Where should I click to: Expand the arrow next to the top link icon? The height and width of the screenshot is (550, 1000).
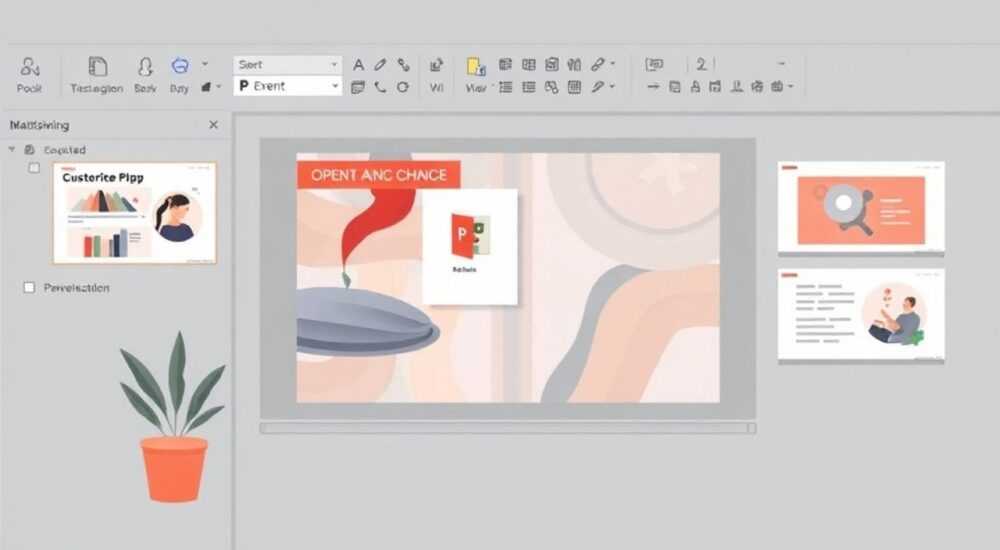coord(613,64)
